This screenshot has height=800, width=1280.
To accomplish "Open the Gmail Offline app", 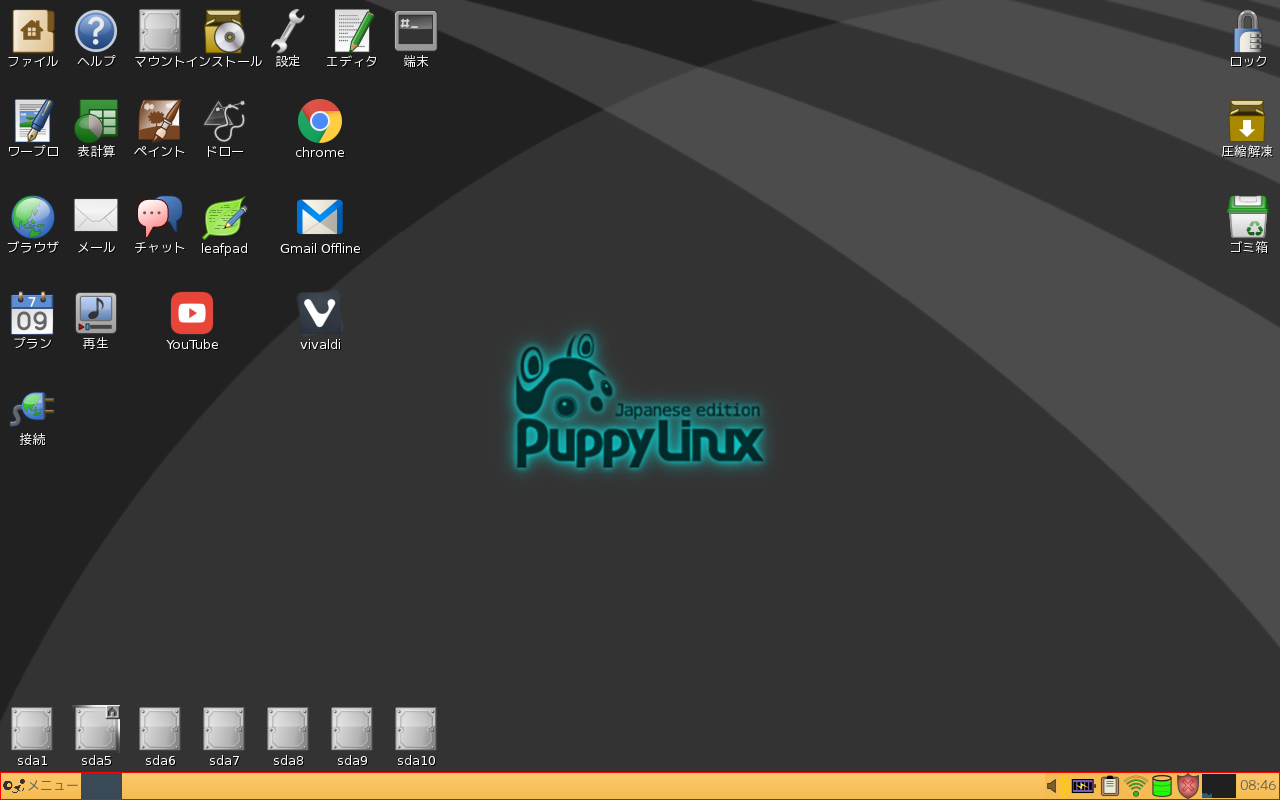I will pos(319,215).
